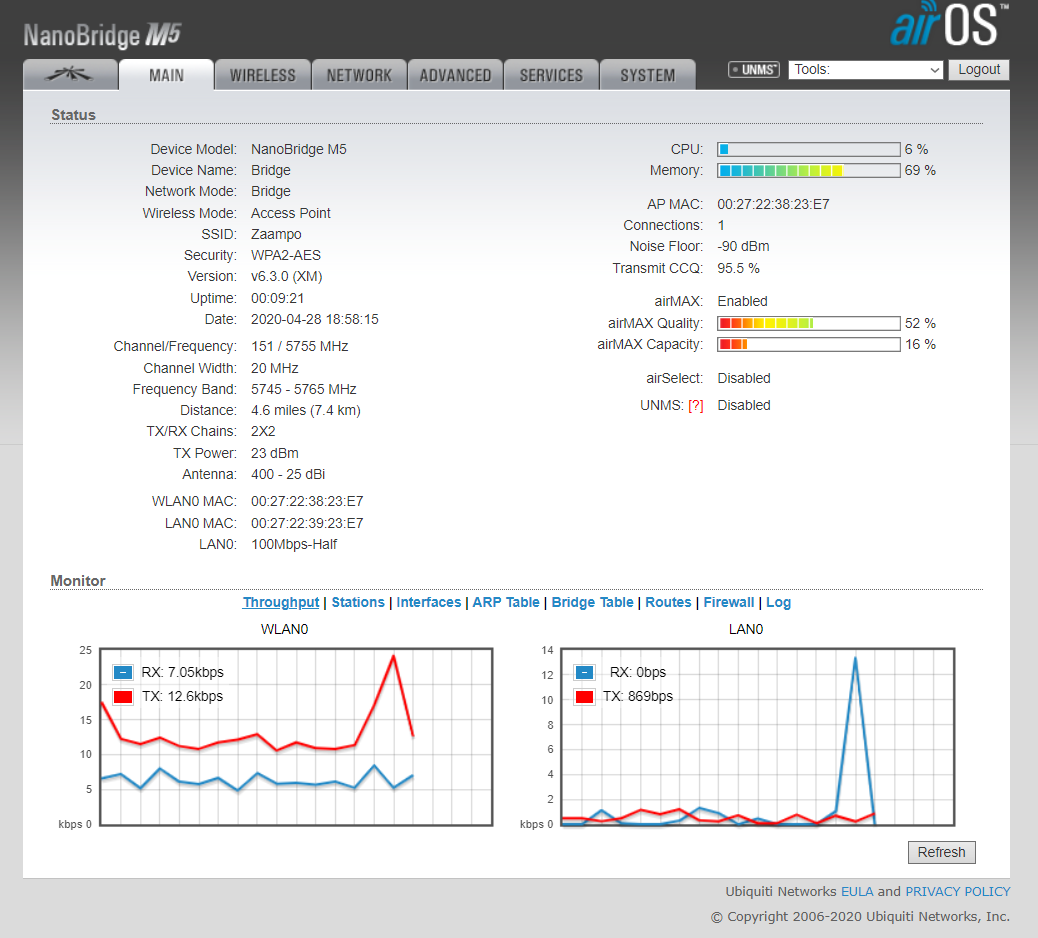
Task: Click WLAN0 MAC value 00:27:22:38:23:E7
Action: pos(307,502)
